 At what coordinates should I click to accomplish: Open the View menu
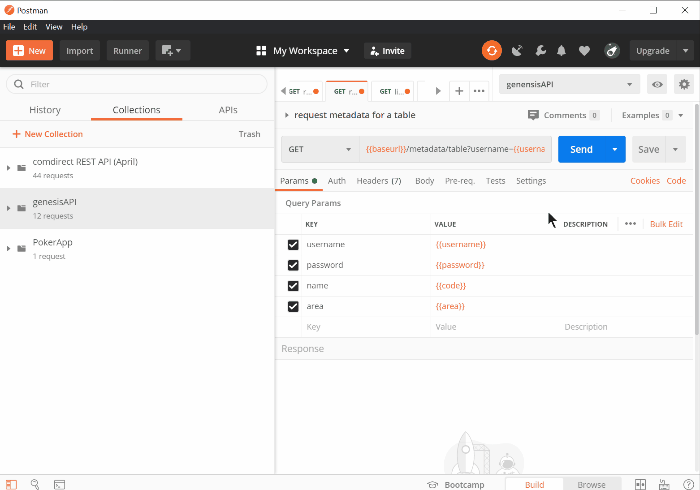point(54,27)
